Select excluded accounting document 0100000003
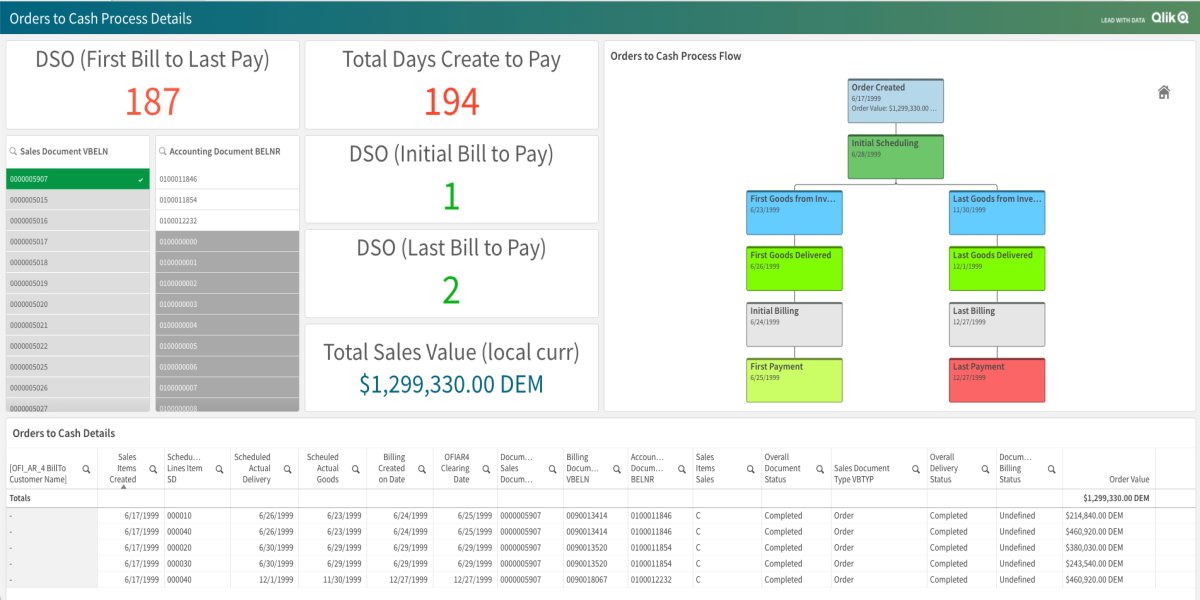 (x=227, y=304)
